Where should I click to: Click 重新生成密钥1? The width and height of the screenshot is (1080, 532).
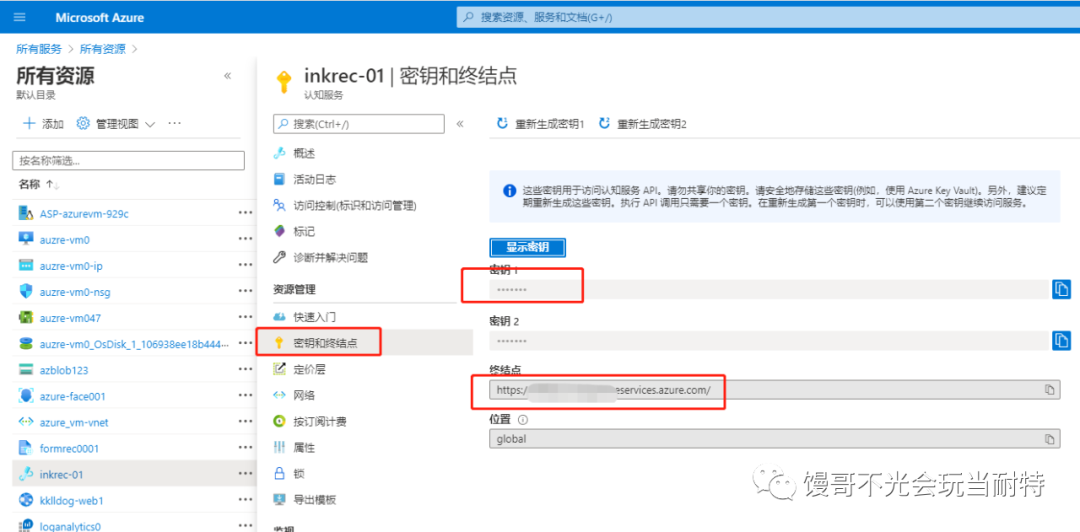pos(541,124)
